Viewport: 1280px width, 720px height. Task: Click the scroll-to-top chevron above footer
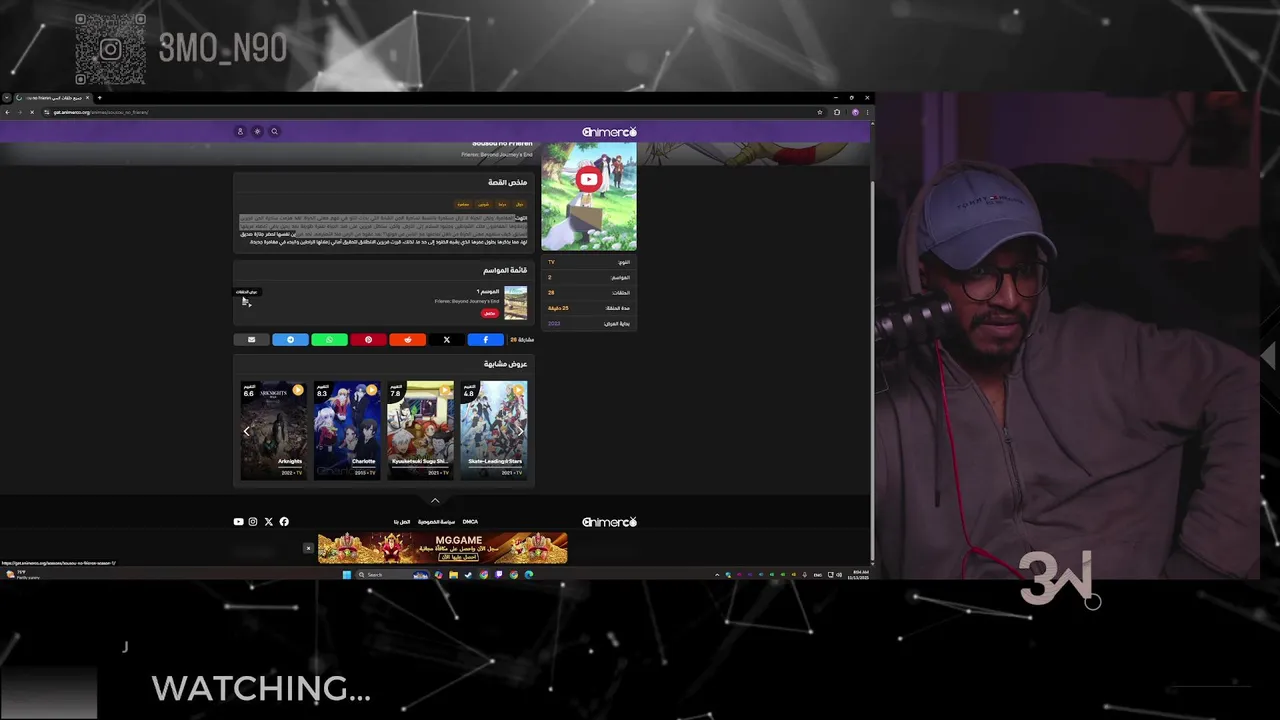pyautogui.click(x=435, y=500)
